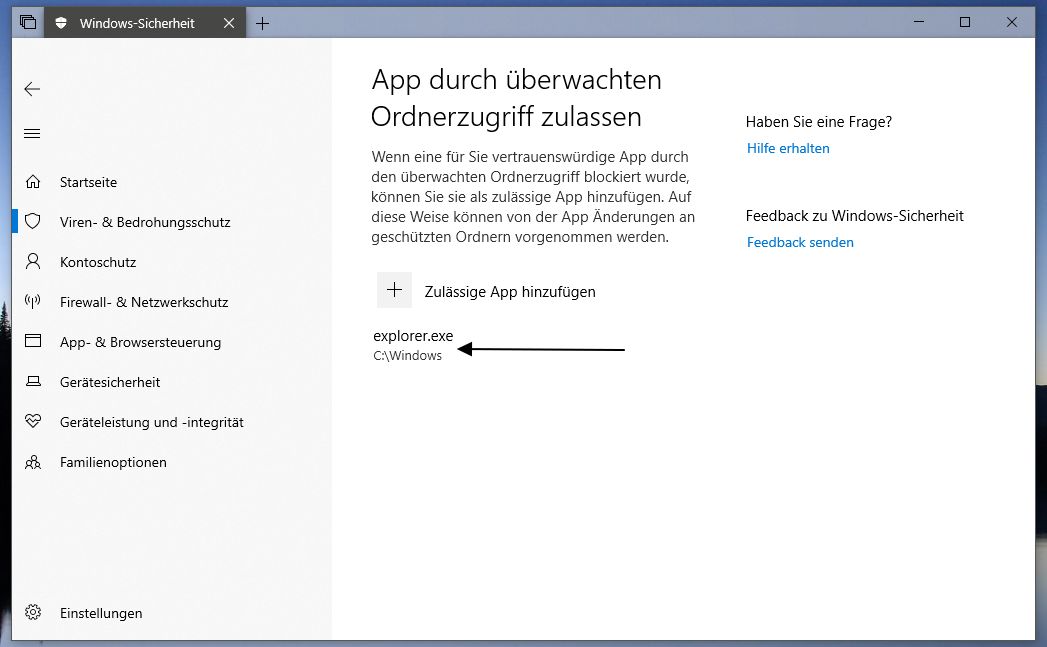Close the Windows-Sicherheit tab
The image size is (1047, 647).
[229, 23]
